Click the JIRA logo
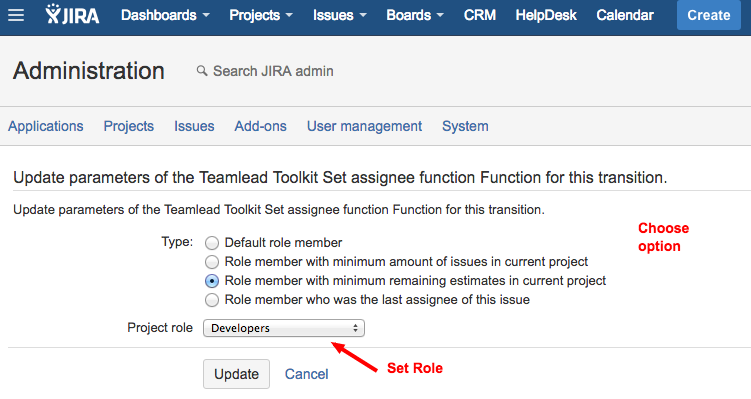Screen dimensions: 751x399 click(x=72, y=14)
